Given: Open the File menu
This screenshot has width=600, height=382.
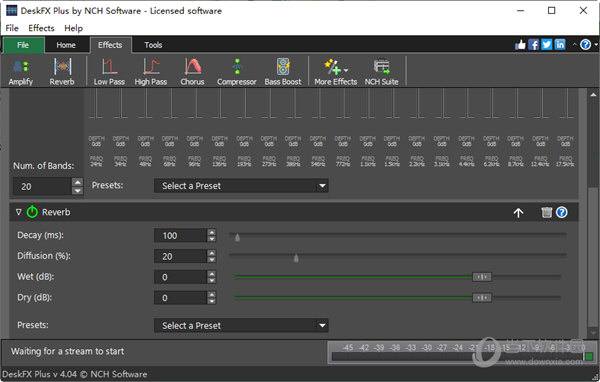Looking at the screenshot, I should point(12,28).
